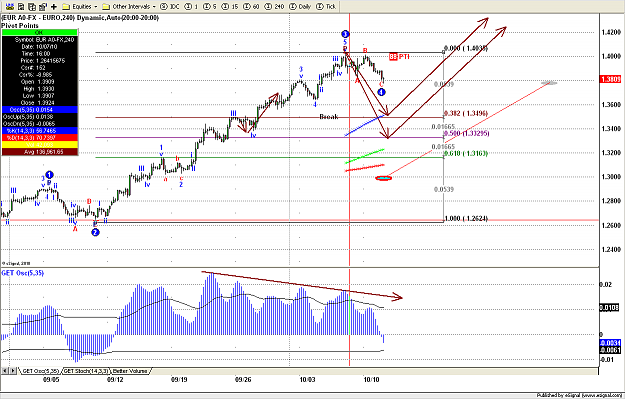
Task: Click the Equities folder icon
Action: click(x=66, y=6)
